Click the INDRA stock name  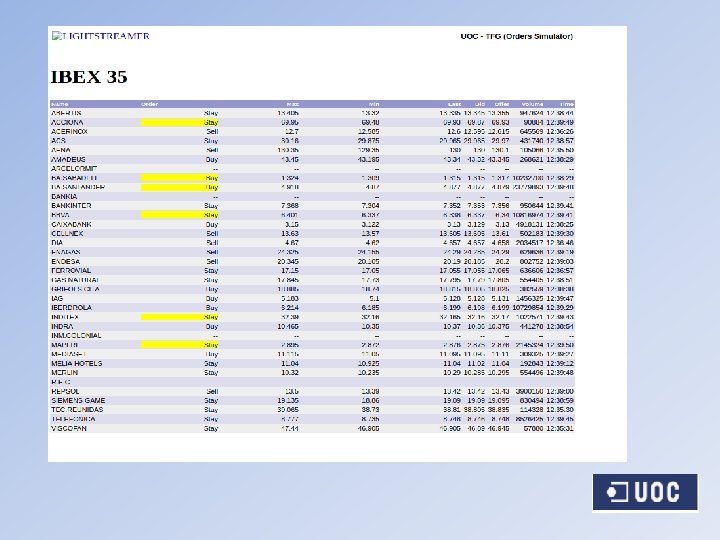click(x=62, y=326)
